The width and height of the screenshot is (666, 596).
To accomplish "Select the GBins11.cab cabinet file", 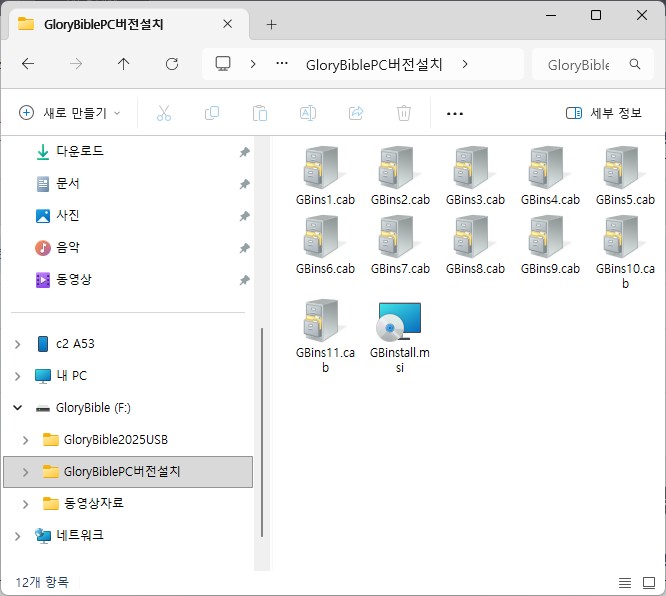I will tap(325, 324).
